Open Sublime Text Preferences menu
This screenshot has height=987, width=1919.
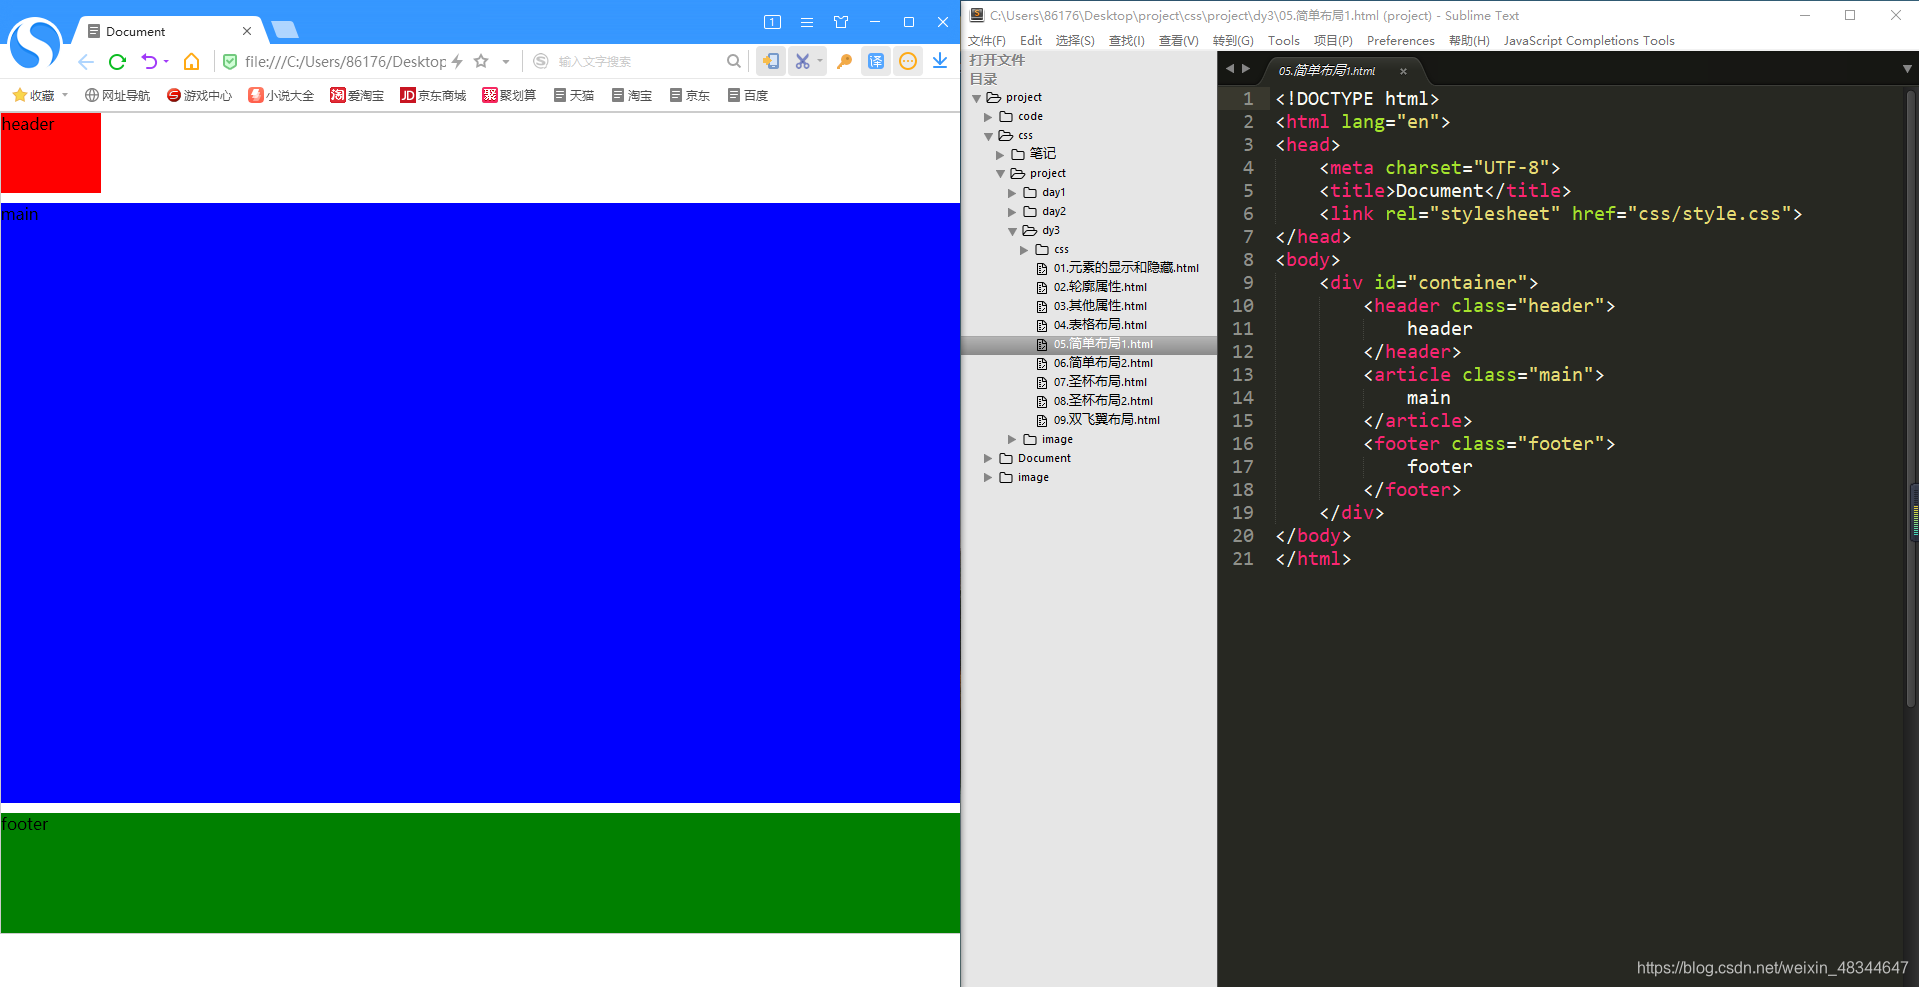point(1400,41)
